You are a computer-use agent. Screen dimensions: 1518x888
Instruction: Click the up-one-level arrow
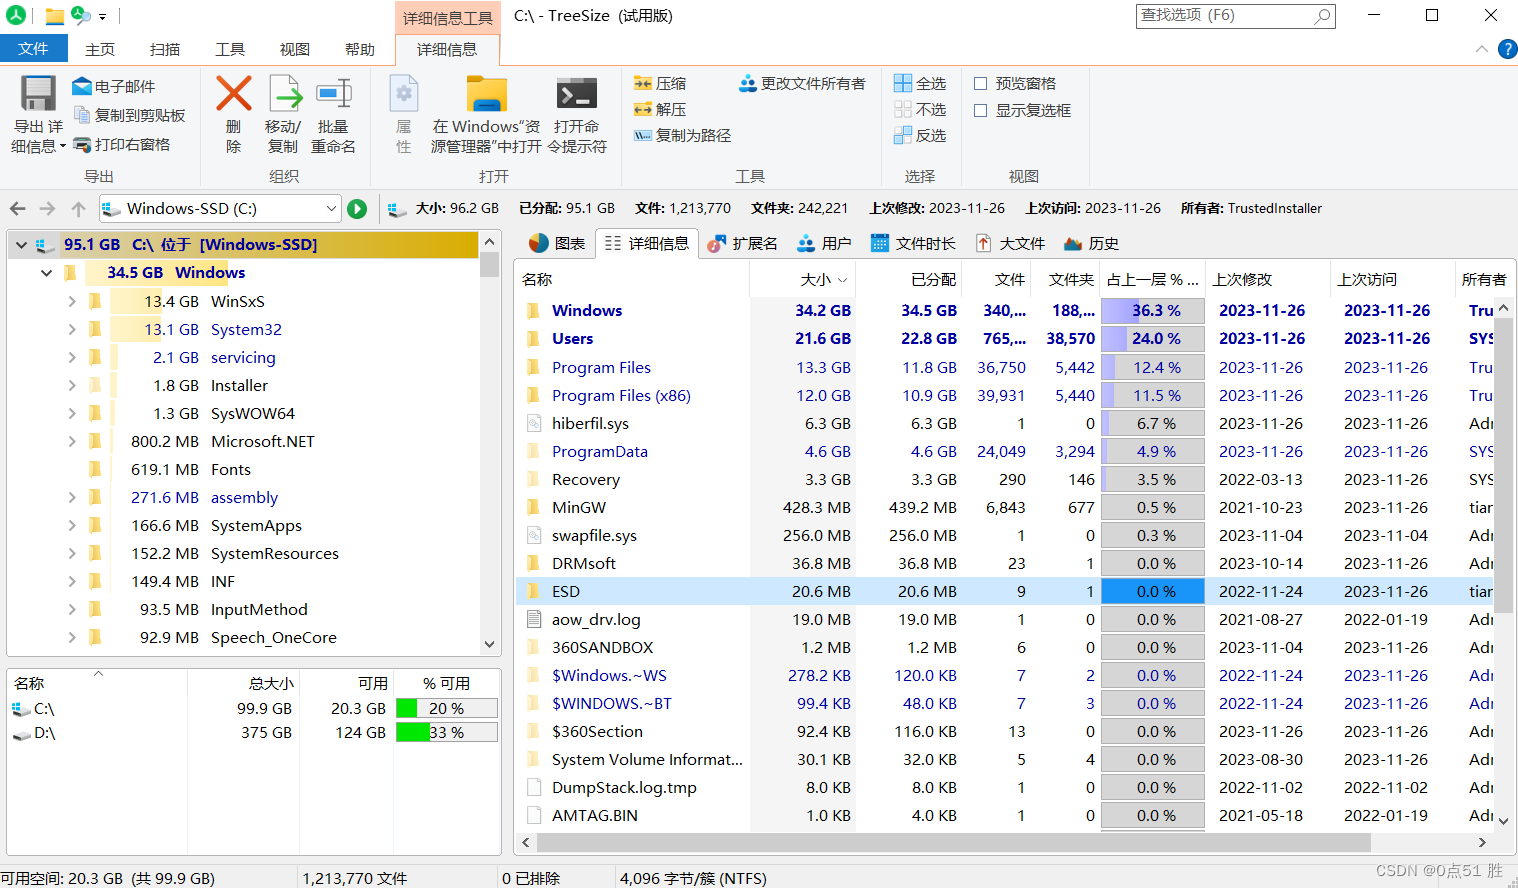[x=78, y=209]
